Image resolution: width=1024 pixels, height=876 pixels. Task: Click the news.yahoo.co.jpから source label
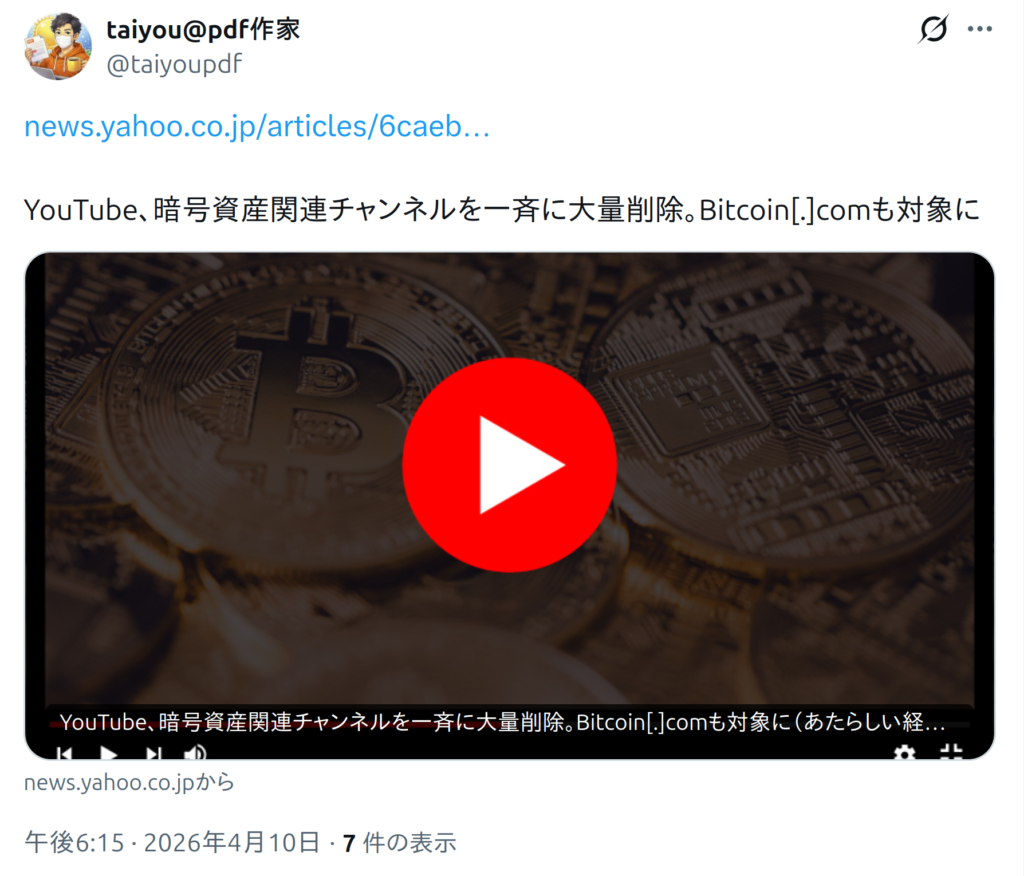pos(129,782)
